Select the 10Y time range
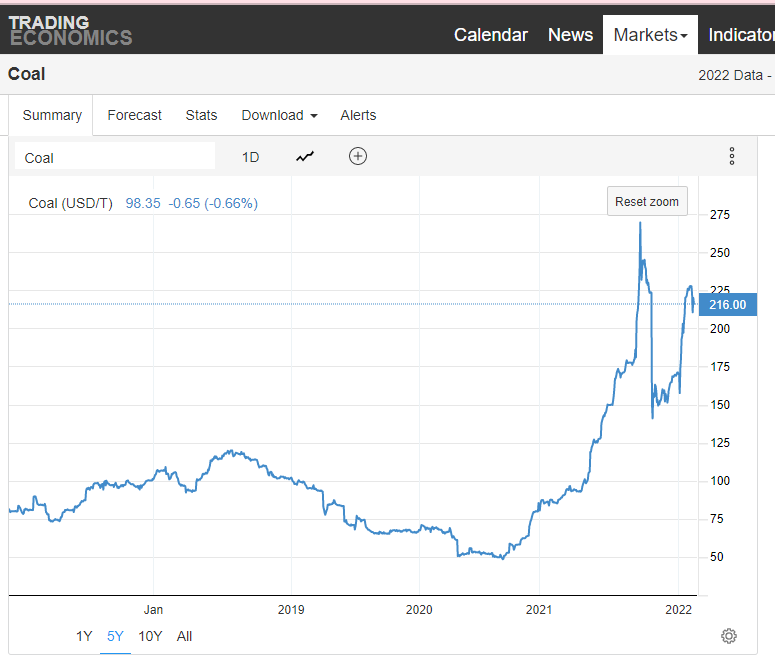Screen dimensions: 775x669 [150, 636]
